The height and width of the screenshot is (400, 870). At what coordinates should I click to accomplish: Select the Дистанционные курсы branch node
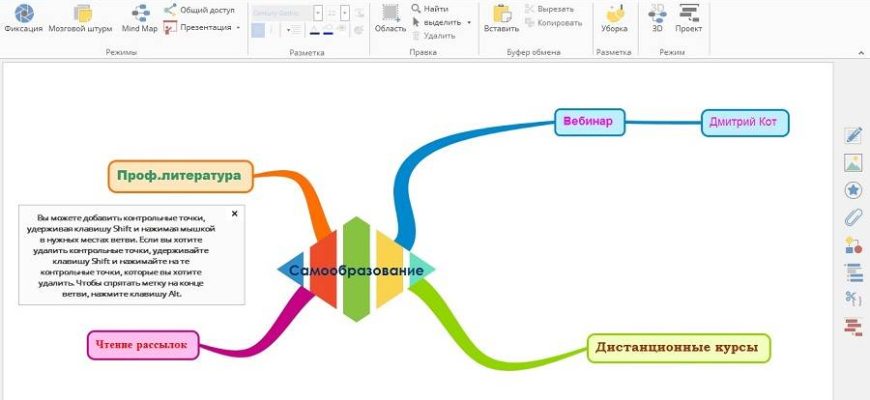pyautogui.click(x=677, y=348)
